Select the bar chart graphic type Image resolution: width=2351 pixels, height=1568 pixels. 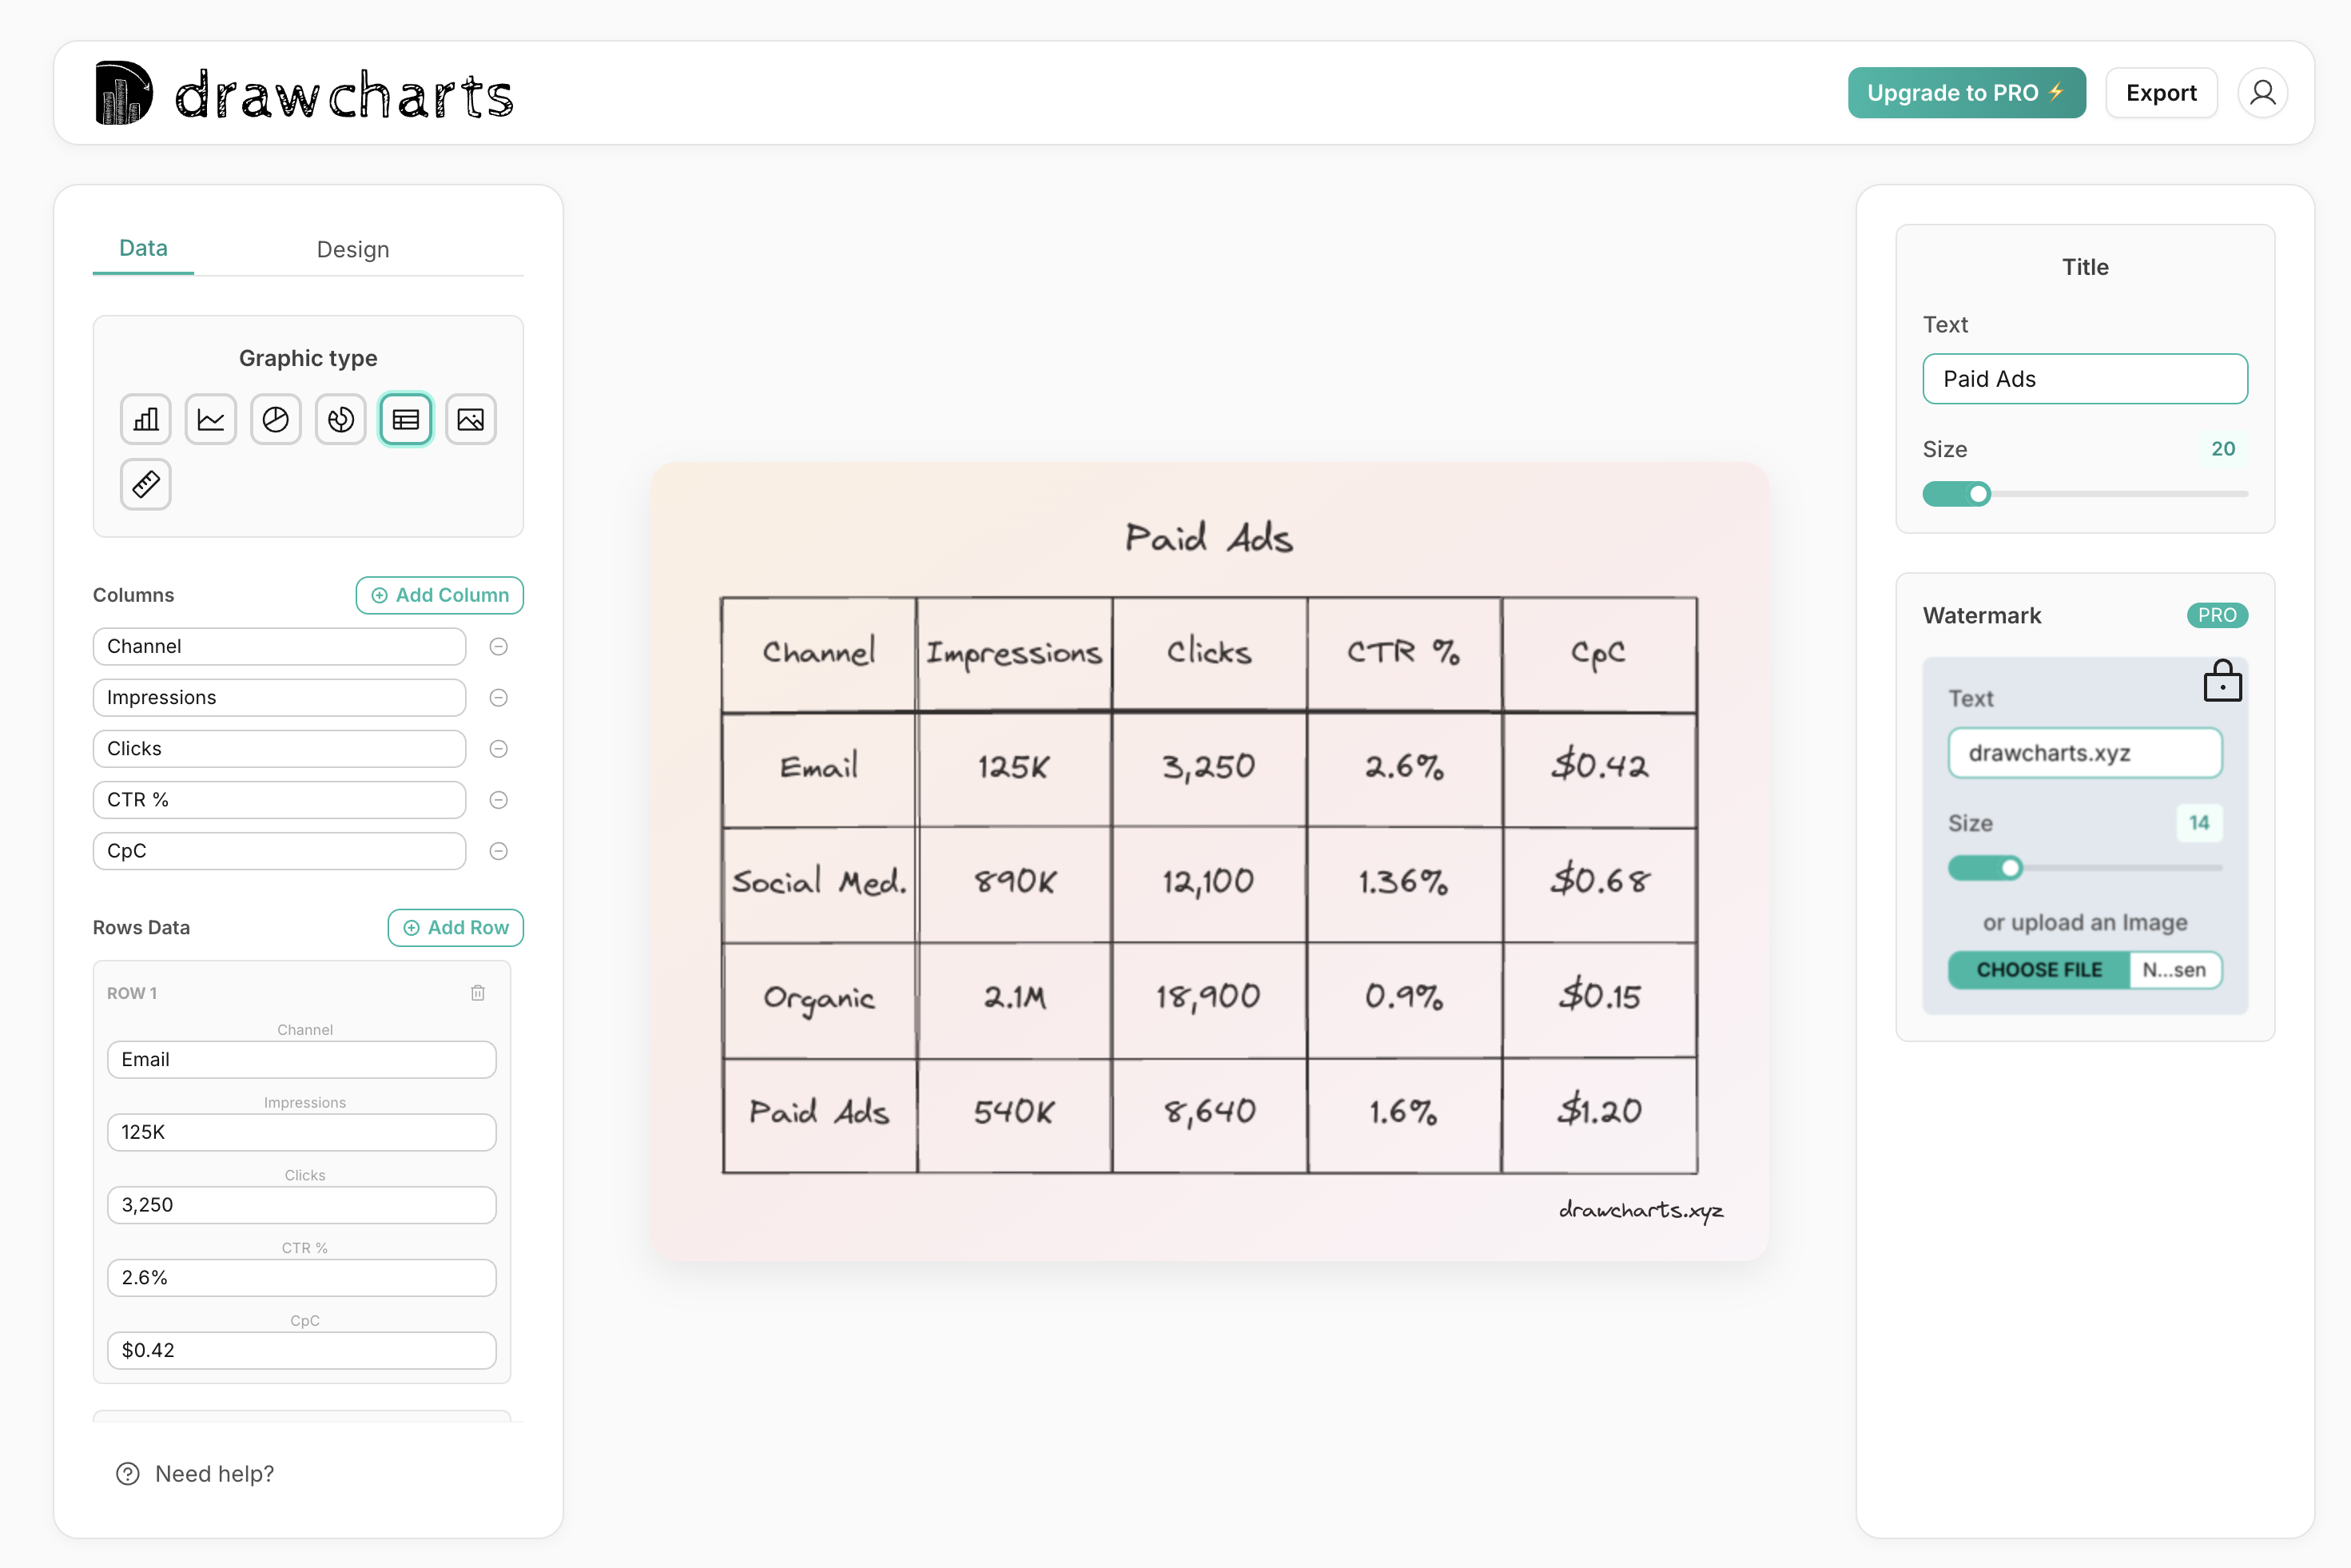click(145, 419)
